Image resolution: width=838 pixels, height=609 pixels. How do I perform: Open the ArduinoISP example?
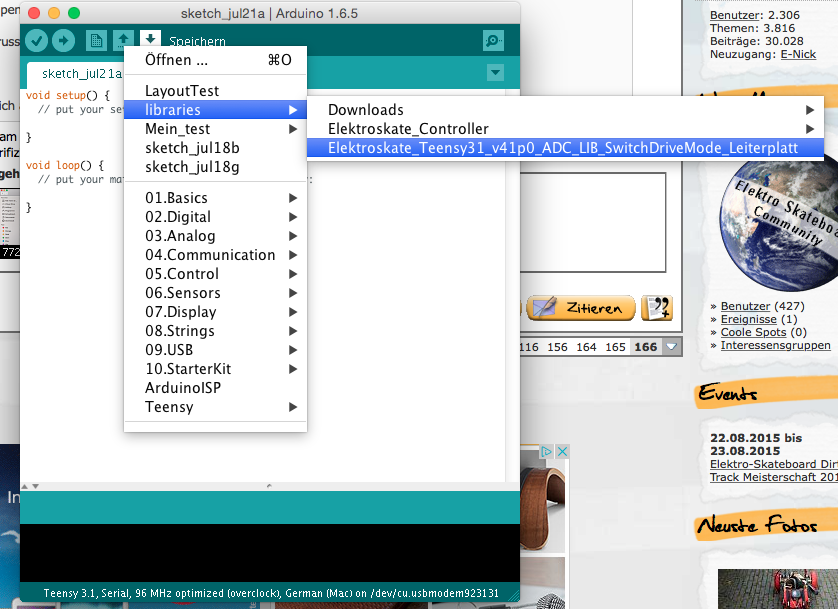click(215, 388)
